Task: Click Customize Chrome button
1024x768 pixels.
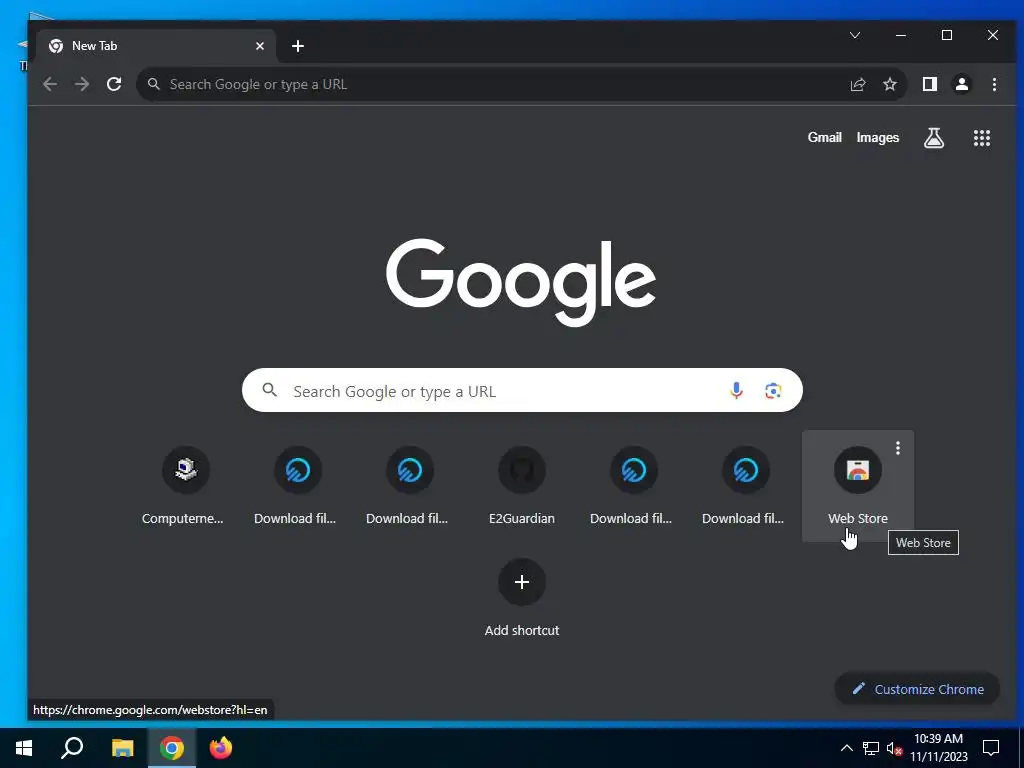Action: [x=917, y=689]
